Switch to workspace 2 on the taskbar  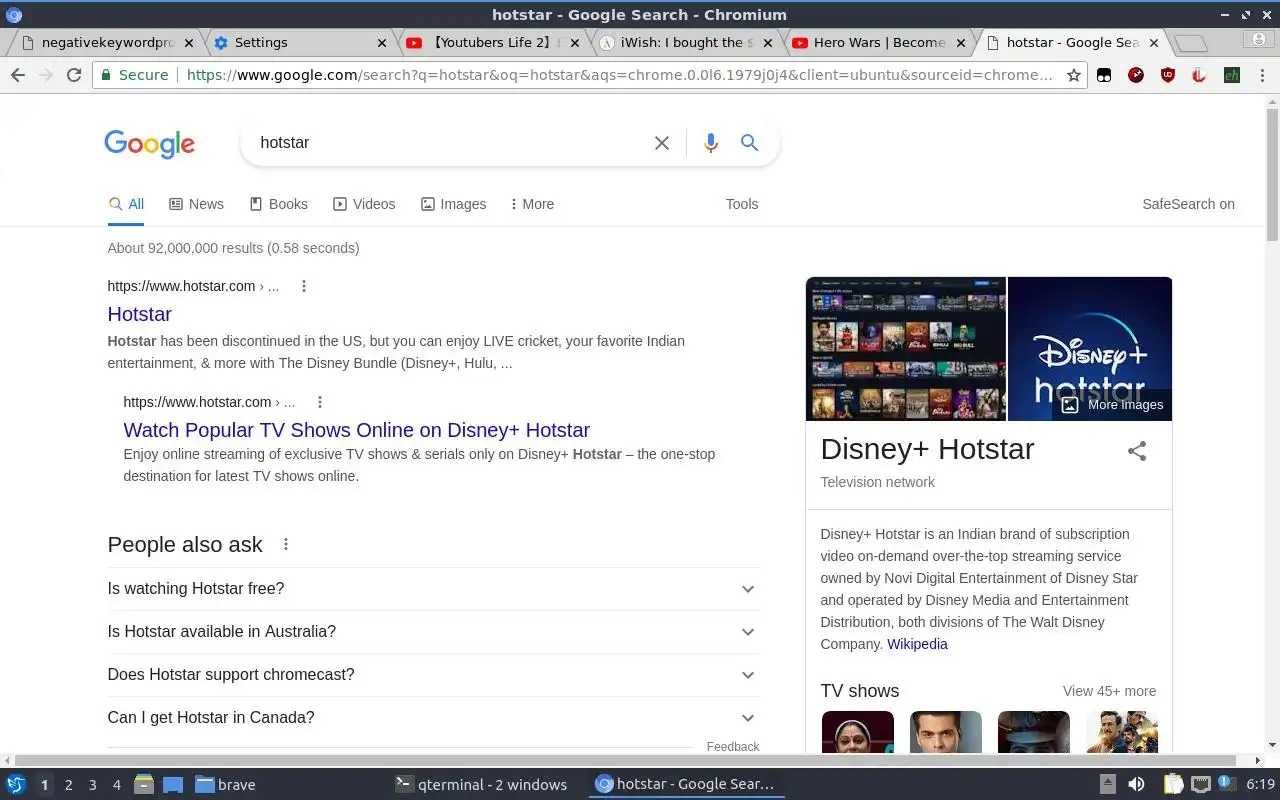(x=68, y=785)
